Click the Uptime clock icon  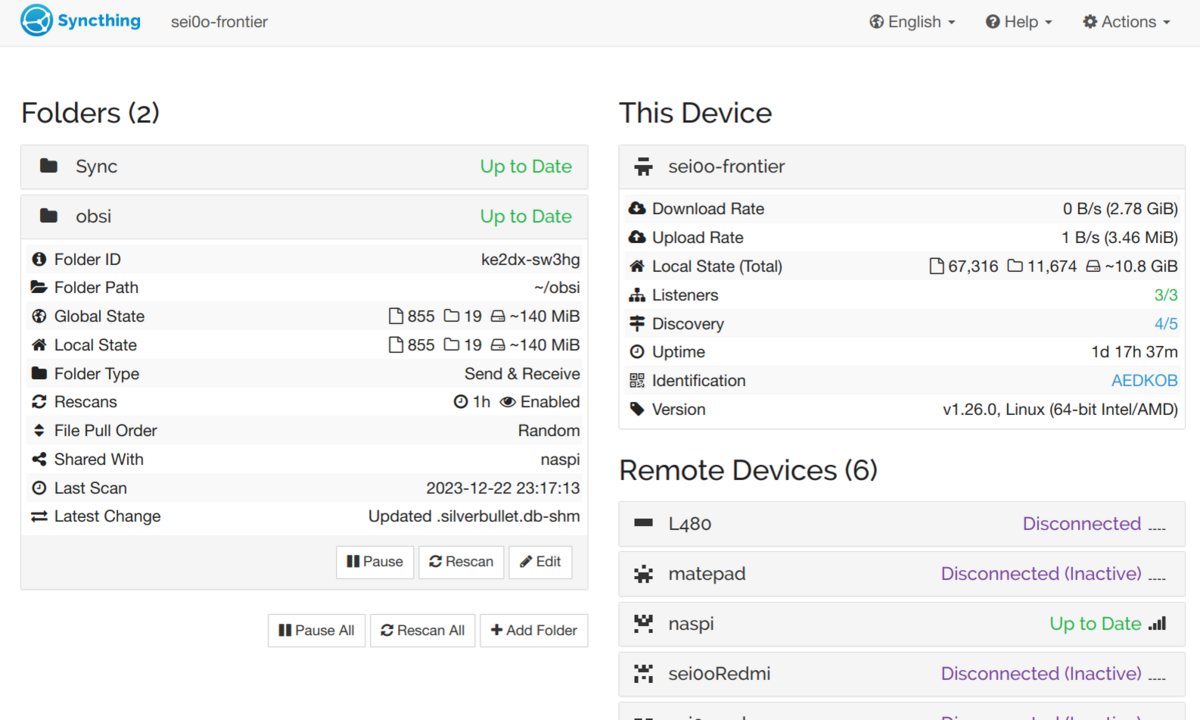click(x=637, y=352)
